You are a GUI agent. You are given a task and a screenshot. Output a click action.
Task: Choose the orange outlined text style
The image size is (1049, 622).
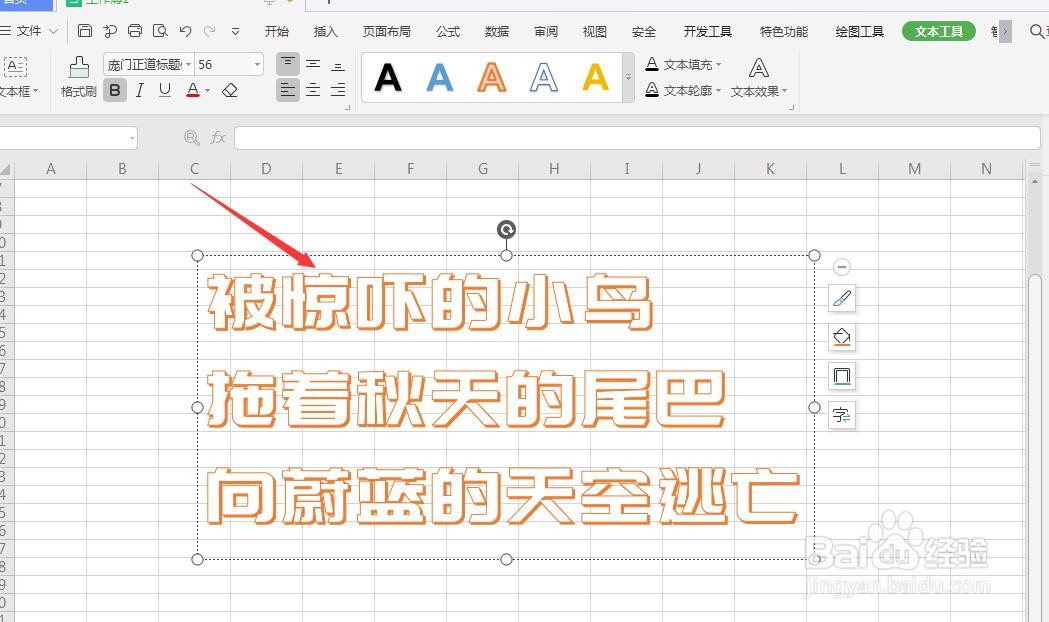click(x=492, y=78)
